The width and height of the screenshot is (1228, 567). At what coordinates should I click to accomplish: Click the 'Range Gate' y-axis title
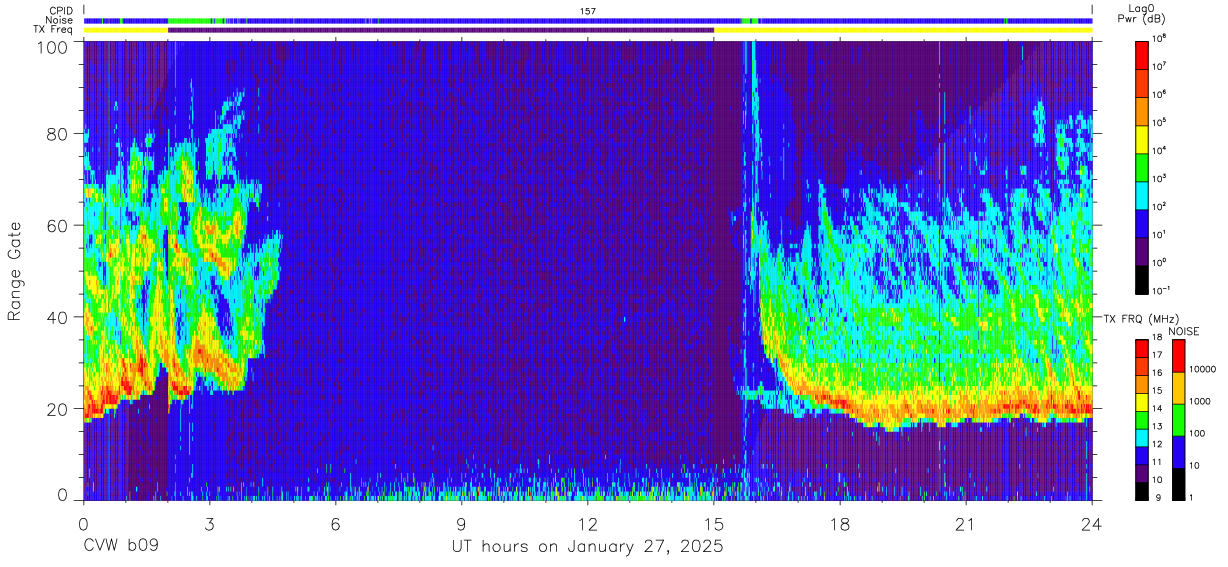coord(16,272)
